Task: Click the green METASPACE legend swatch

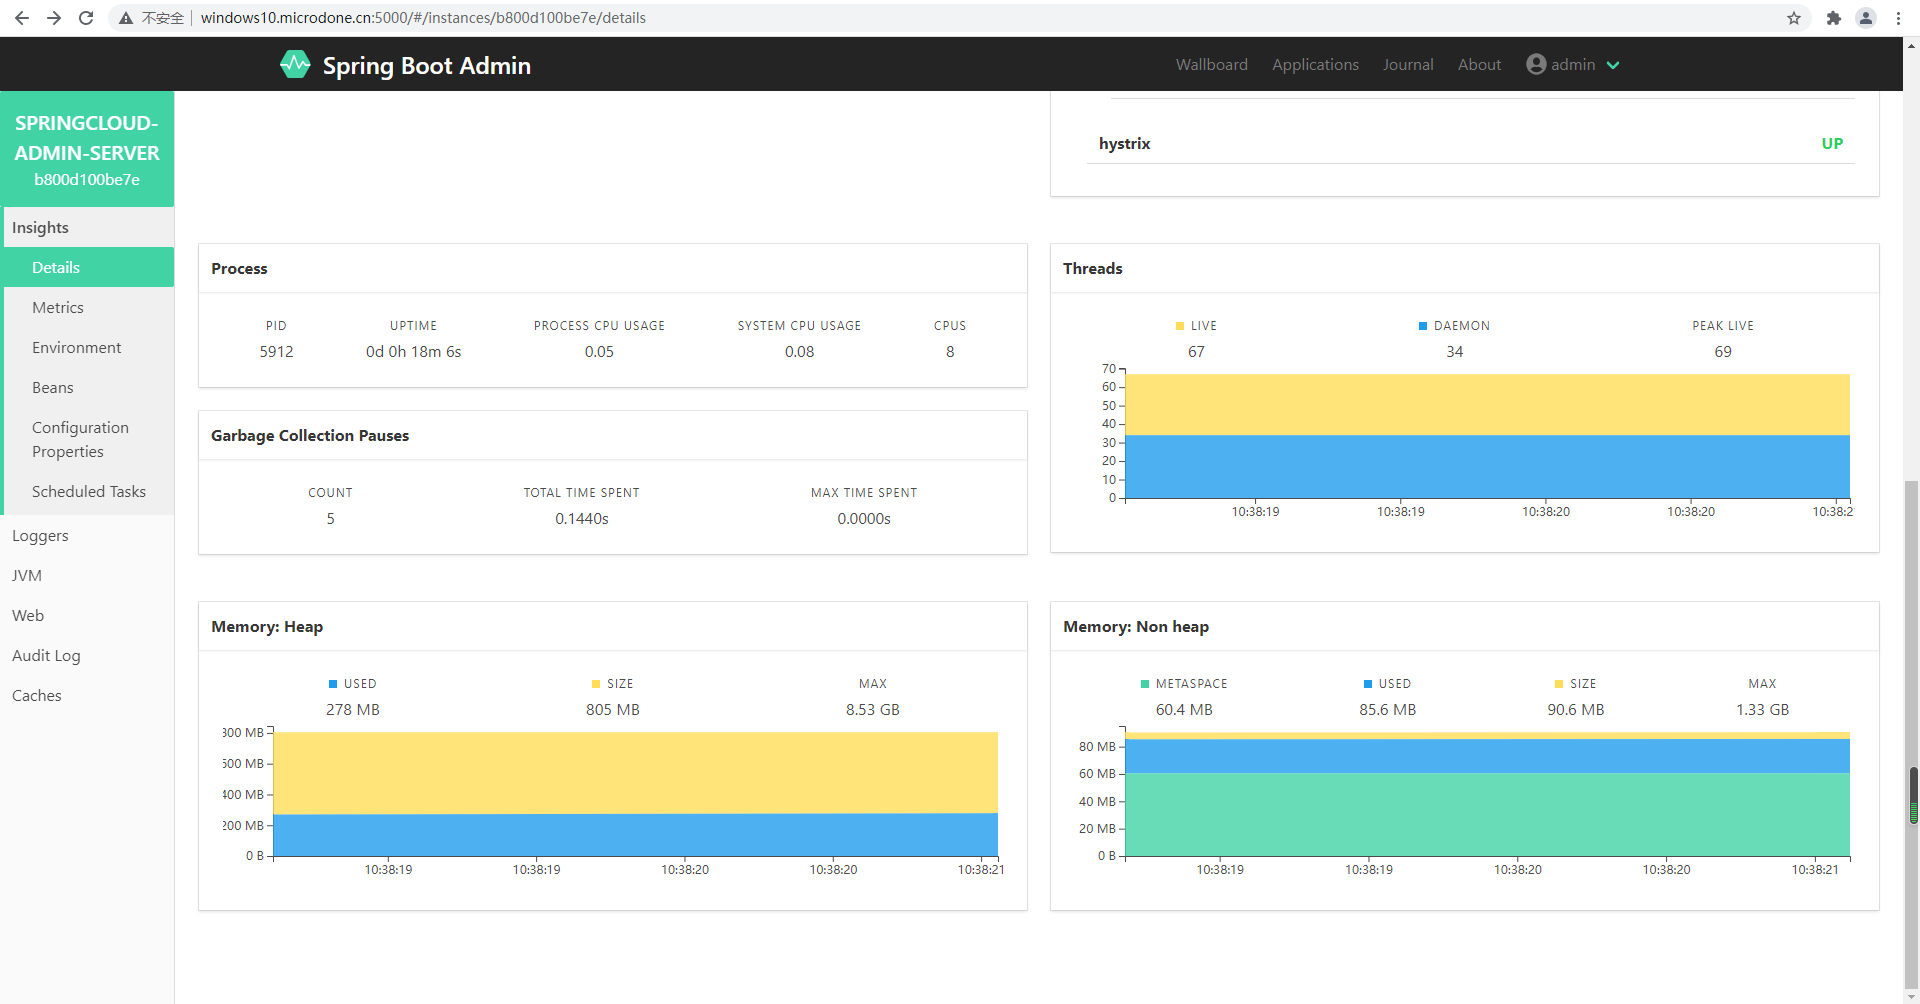Action: (1145, 684)
